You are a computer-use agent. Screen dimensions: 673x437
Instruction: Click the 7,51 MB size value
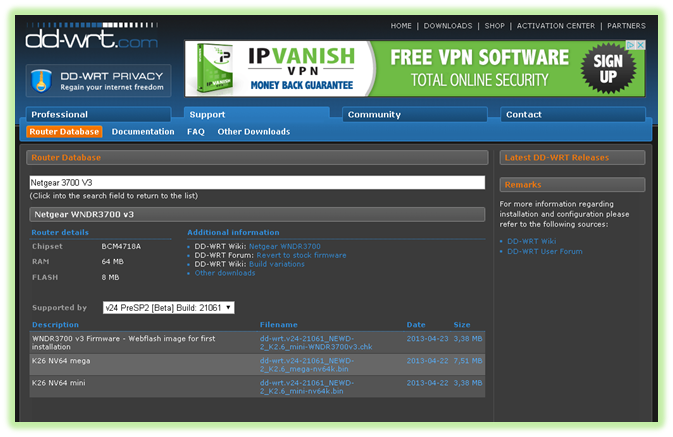tap(468, 361)
